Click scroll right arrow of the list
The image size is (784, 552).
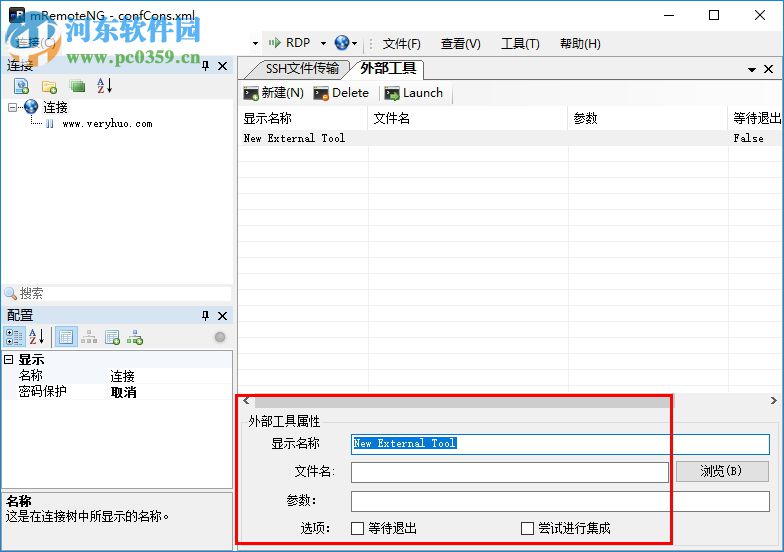(774, 400)
